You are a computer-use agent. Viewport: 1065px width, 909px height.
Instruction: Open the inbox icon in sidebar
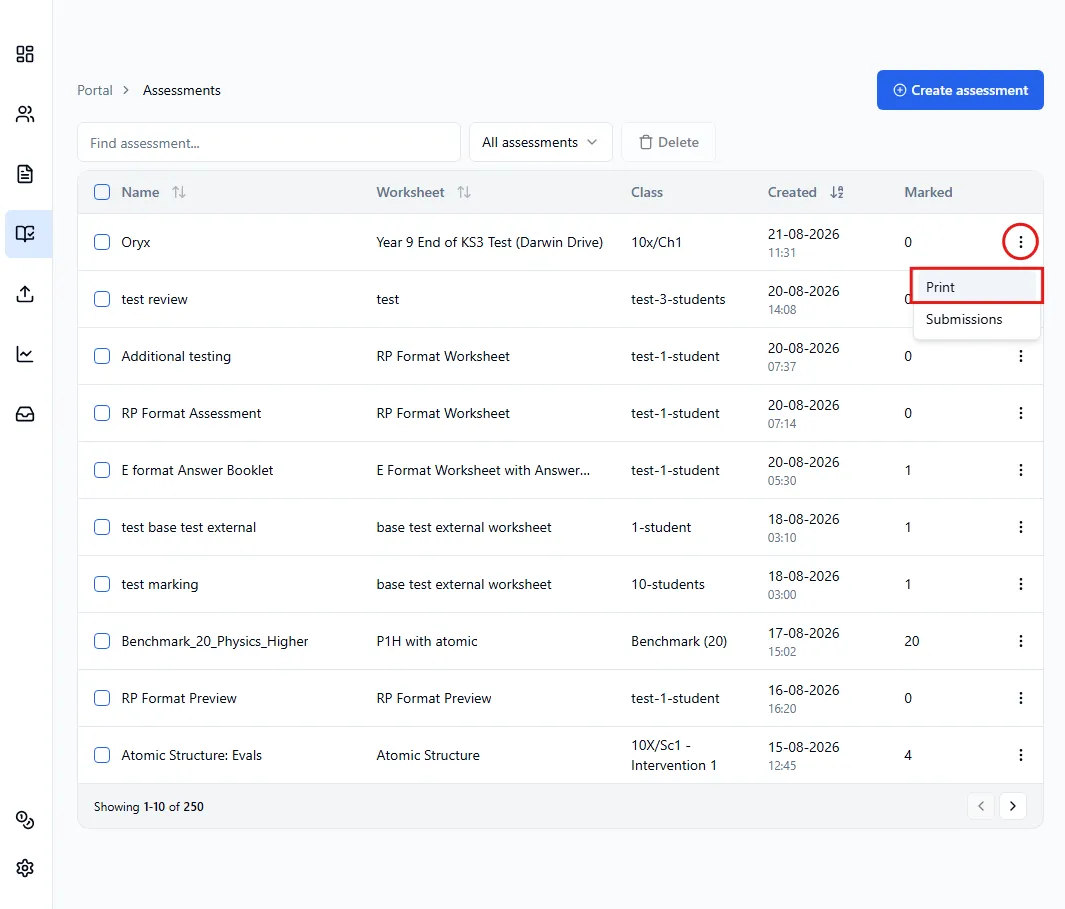tap(25, 414)
